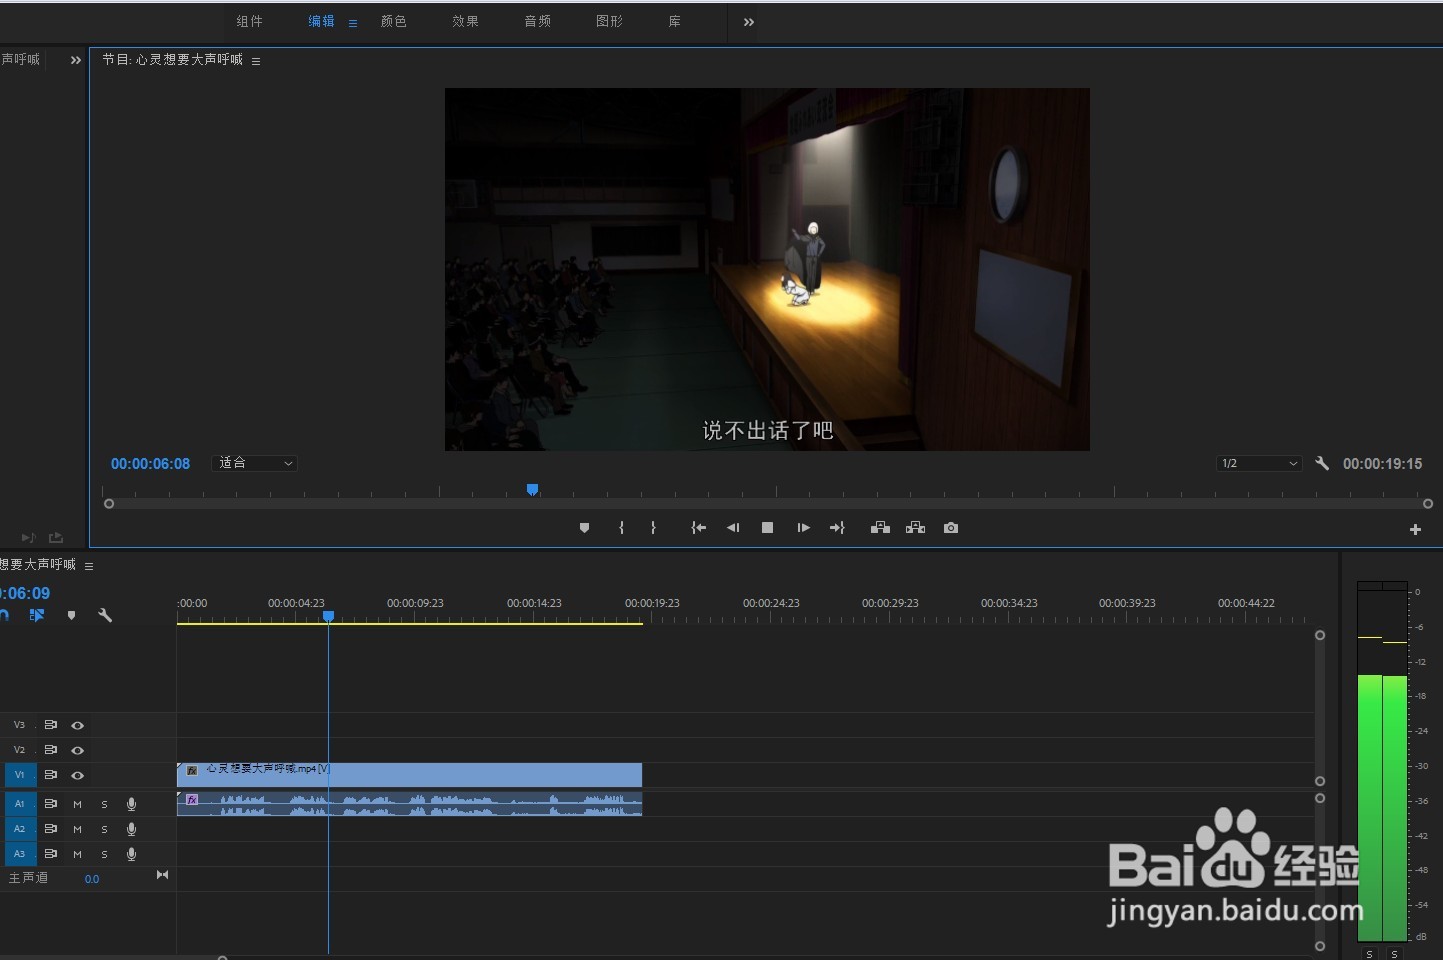Add a marker in the Program monitor
Screen dimensions: 1443x960
pos(584,528)
